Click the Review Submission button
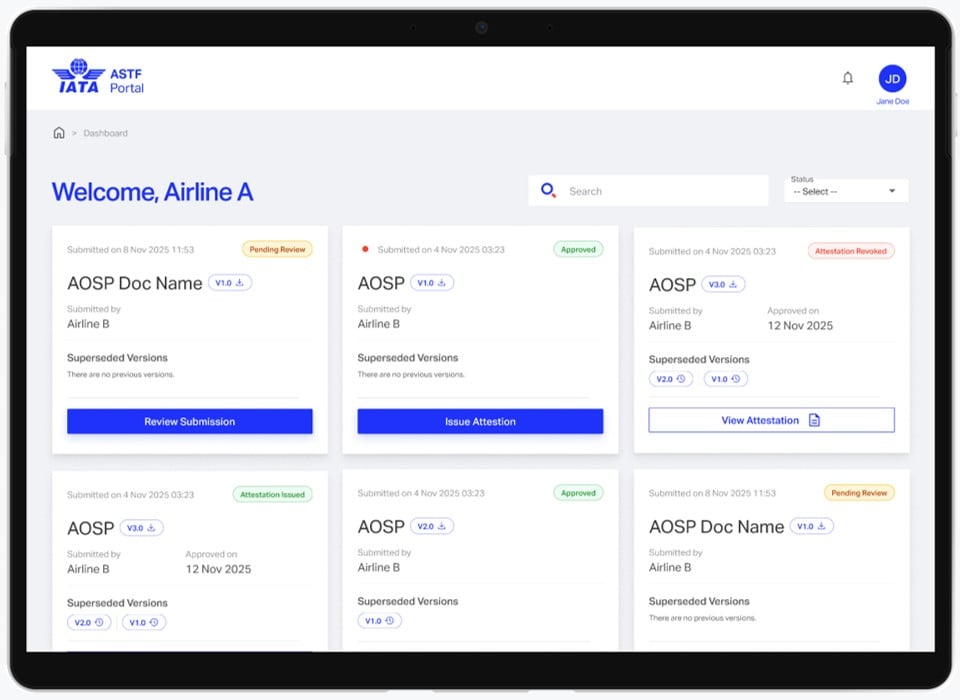 point(190,422)
